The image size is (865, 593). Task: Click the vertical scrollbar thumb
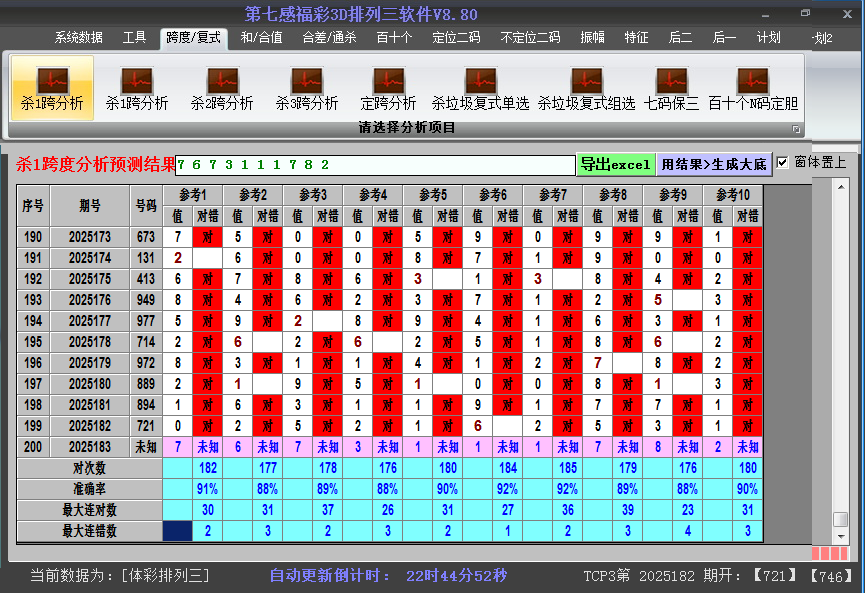pos(841,519)
